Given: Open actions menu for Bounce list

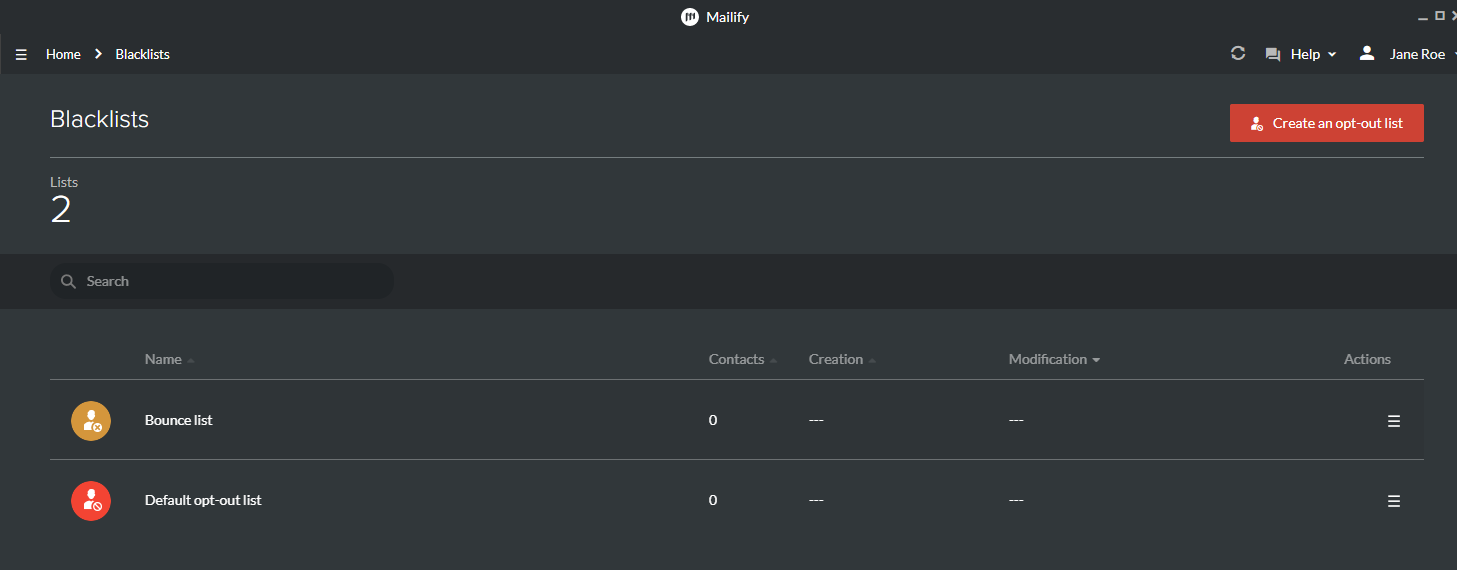Looking at the screenshot, I should click(x=1394, y=421).
